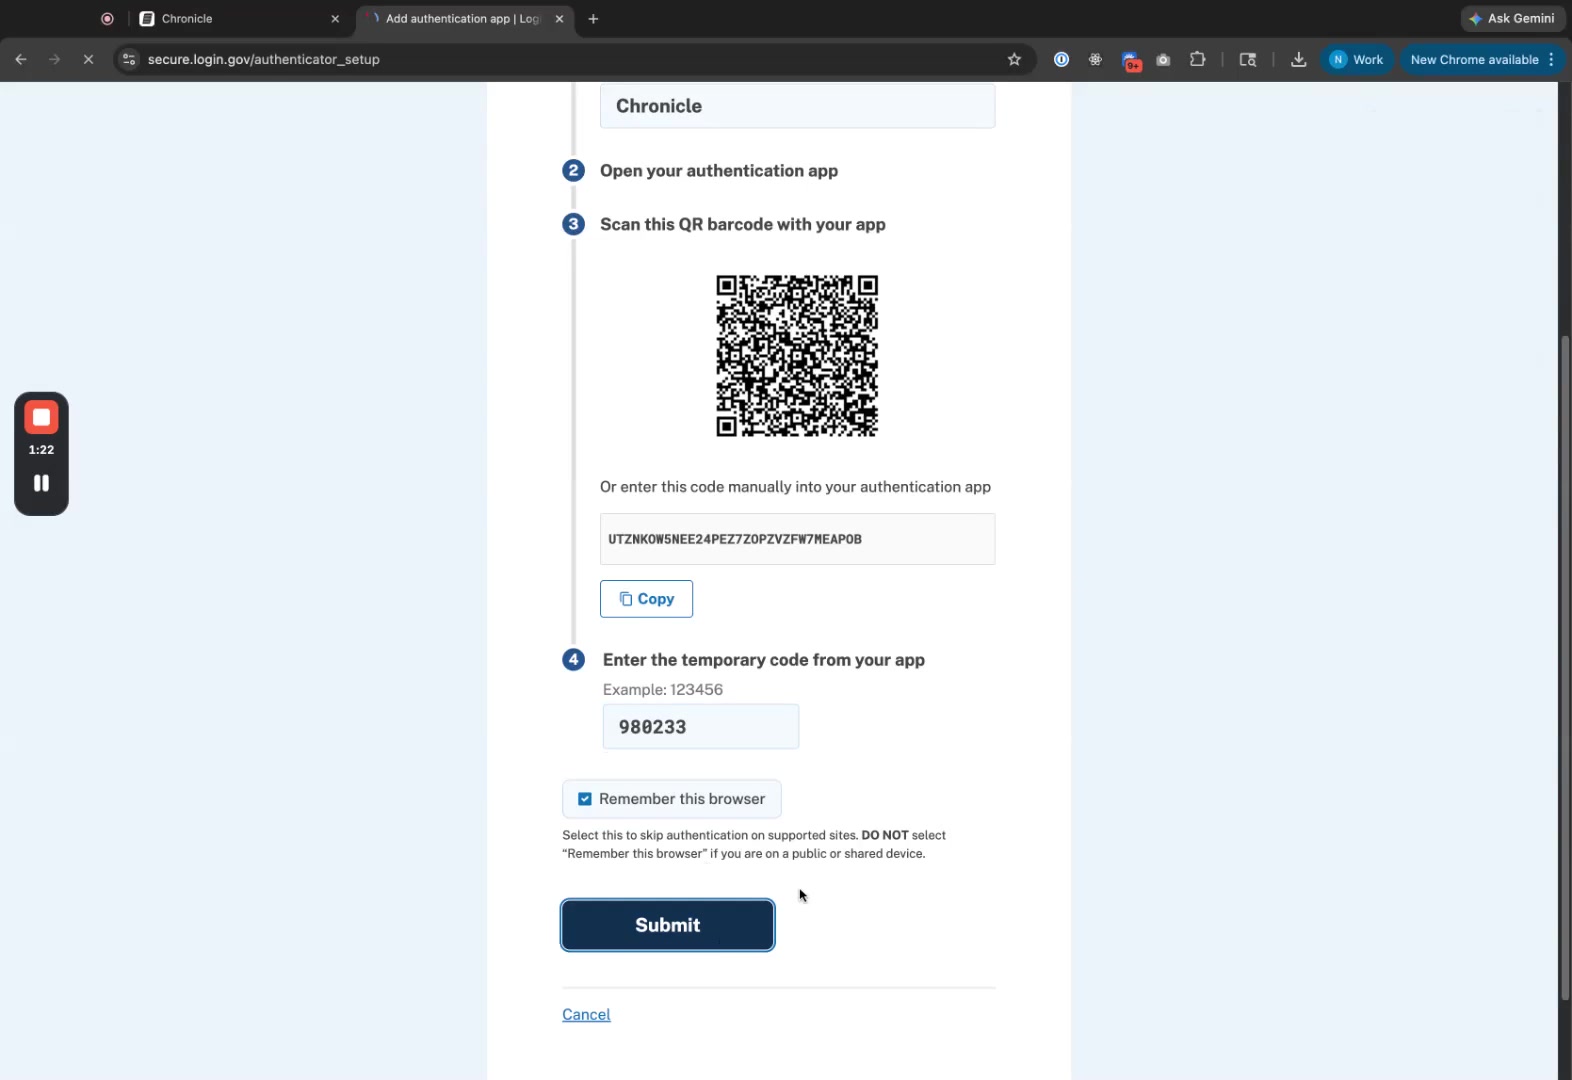The image size is (1572, 1080).
Task: Click the camera extension icon
Action: [x=1163, y=60]
